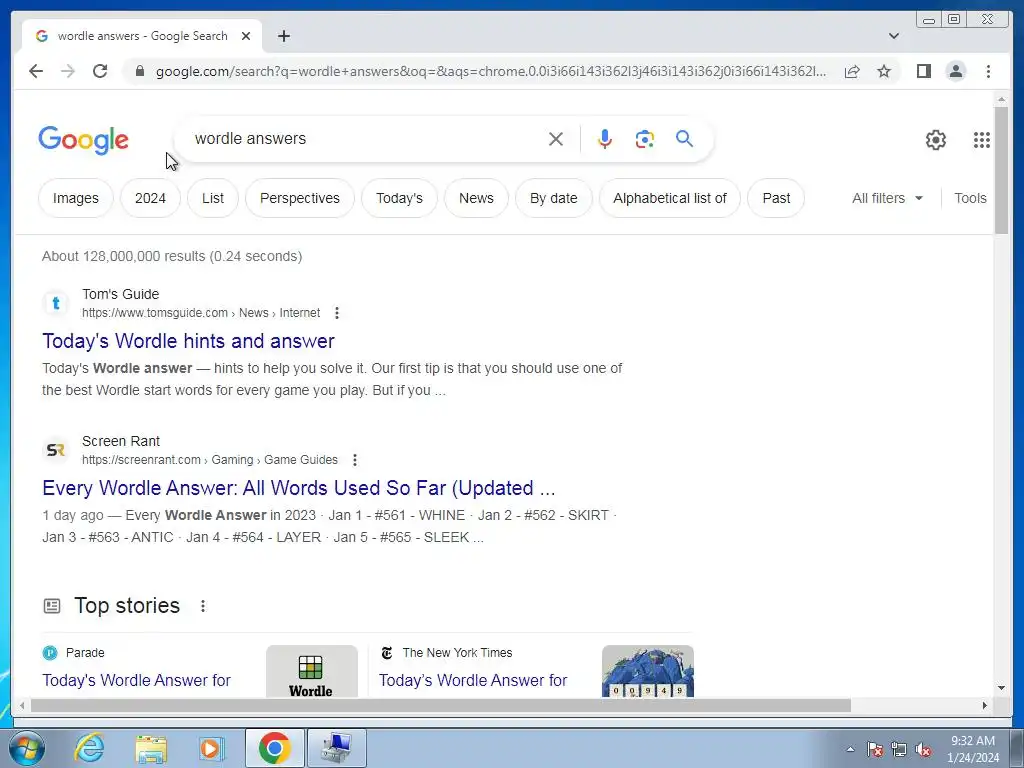1024x768 pixels.
Task: Show hidden system tray icons
Action: pyautogui.click(x=850, y=750)
